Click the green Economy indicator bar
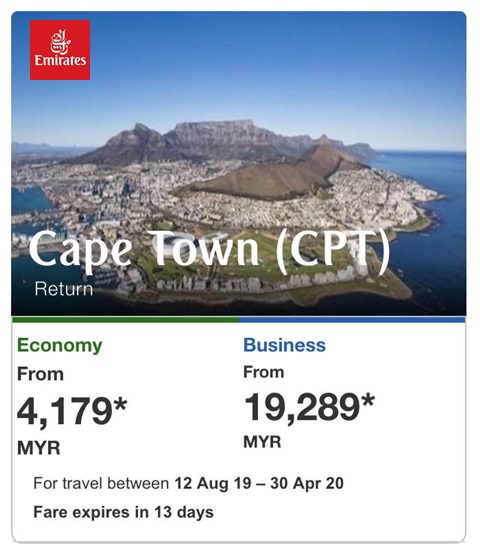The height and width of the screenshot is (549, 480). point(125,319)
